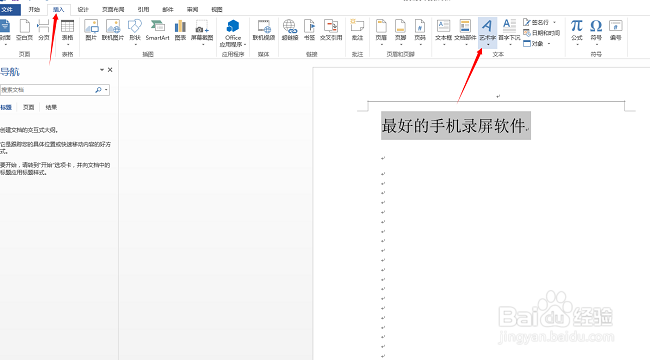Open the WordArt (艺术字) gallery
The width and height of the screenshot is (650, 360).
tap(488, 32)
